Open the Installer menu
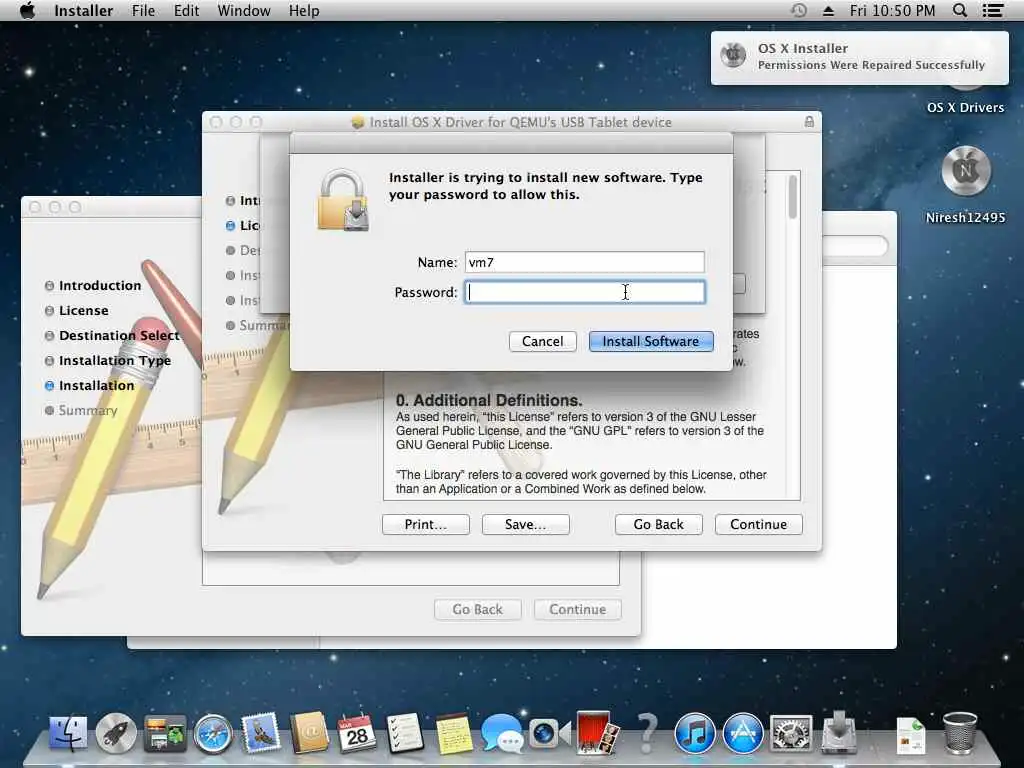Image resolution: width=1024 pixels, height=768 pixels. point(84,10)
